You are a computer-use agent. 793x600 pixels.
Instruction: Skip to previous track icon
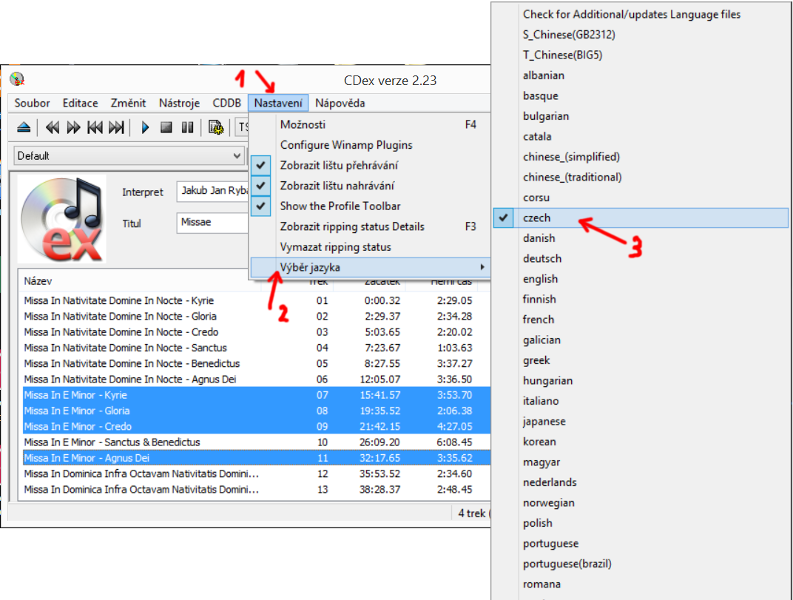point(95,127)
